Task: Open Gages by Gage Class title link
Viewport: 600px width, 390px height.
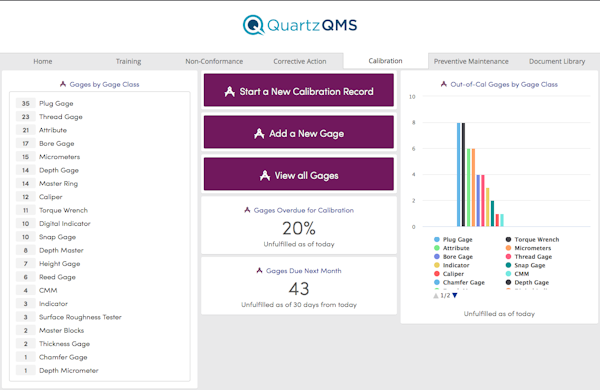Action: [104, 84]
